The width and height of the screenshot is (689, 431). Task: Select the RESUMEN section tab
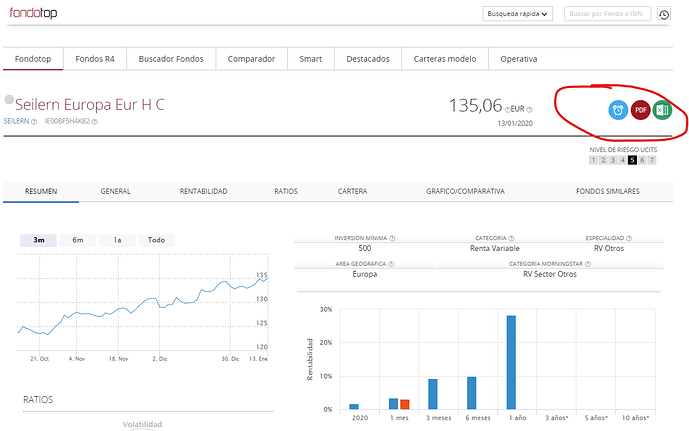click(41, 192)
